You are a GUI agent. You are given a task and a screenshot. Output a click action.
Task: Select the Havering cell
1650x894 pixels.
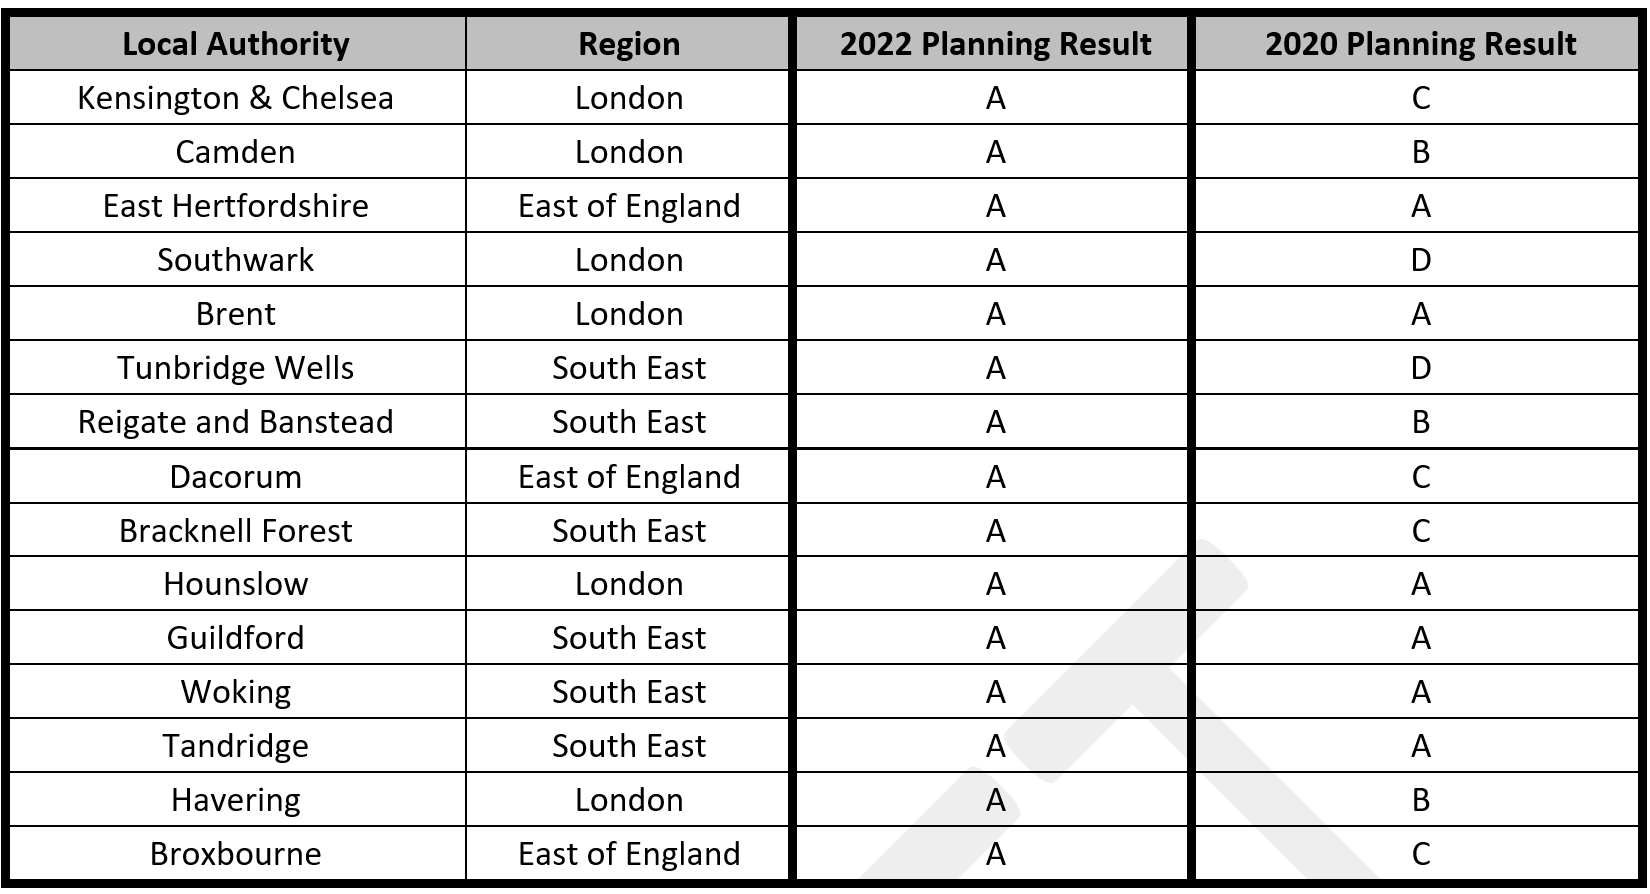click(236, 800)
